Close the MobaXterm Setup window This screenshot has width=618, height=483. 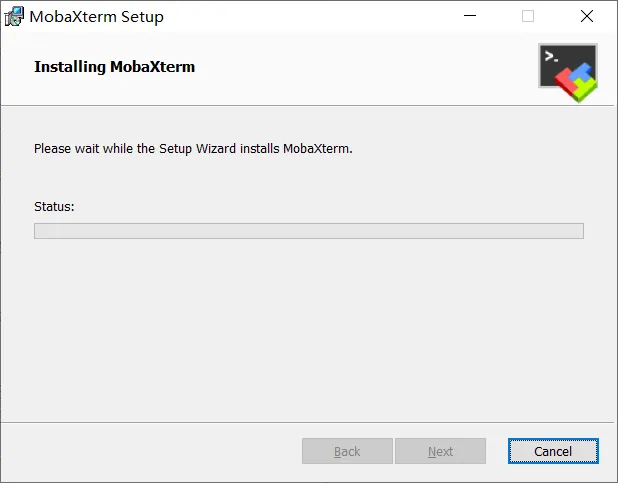coord(587,16)
